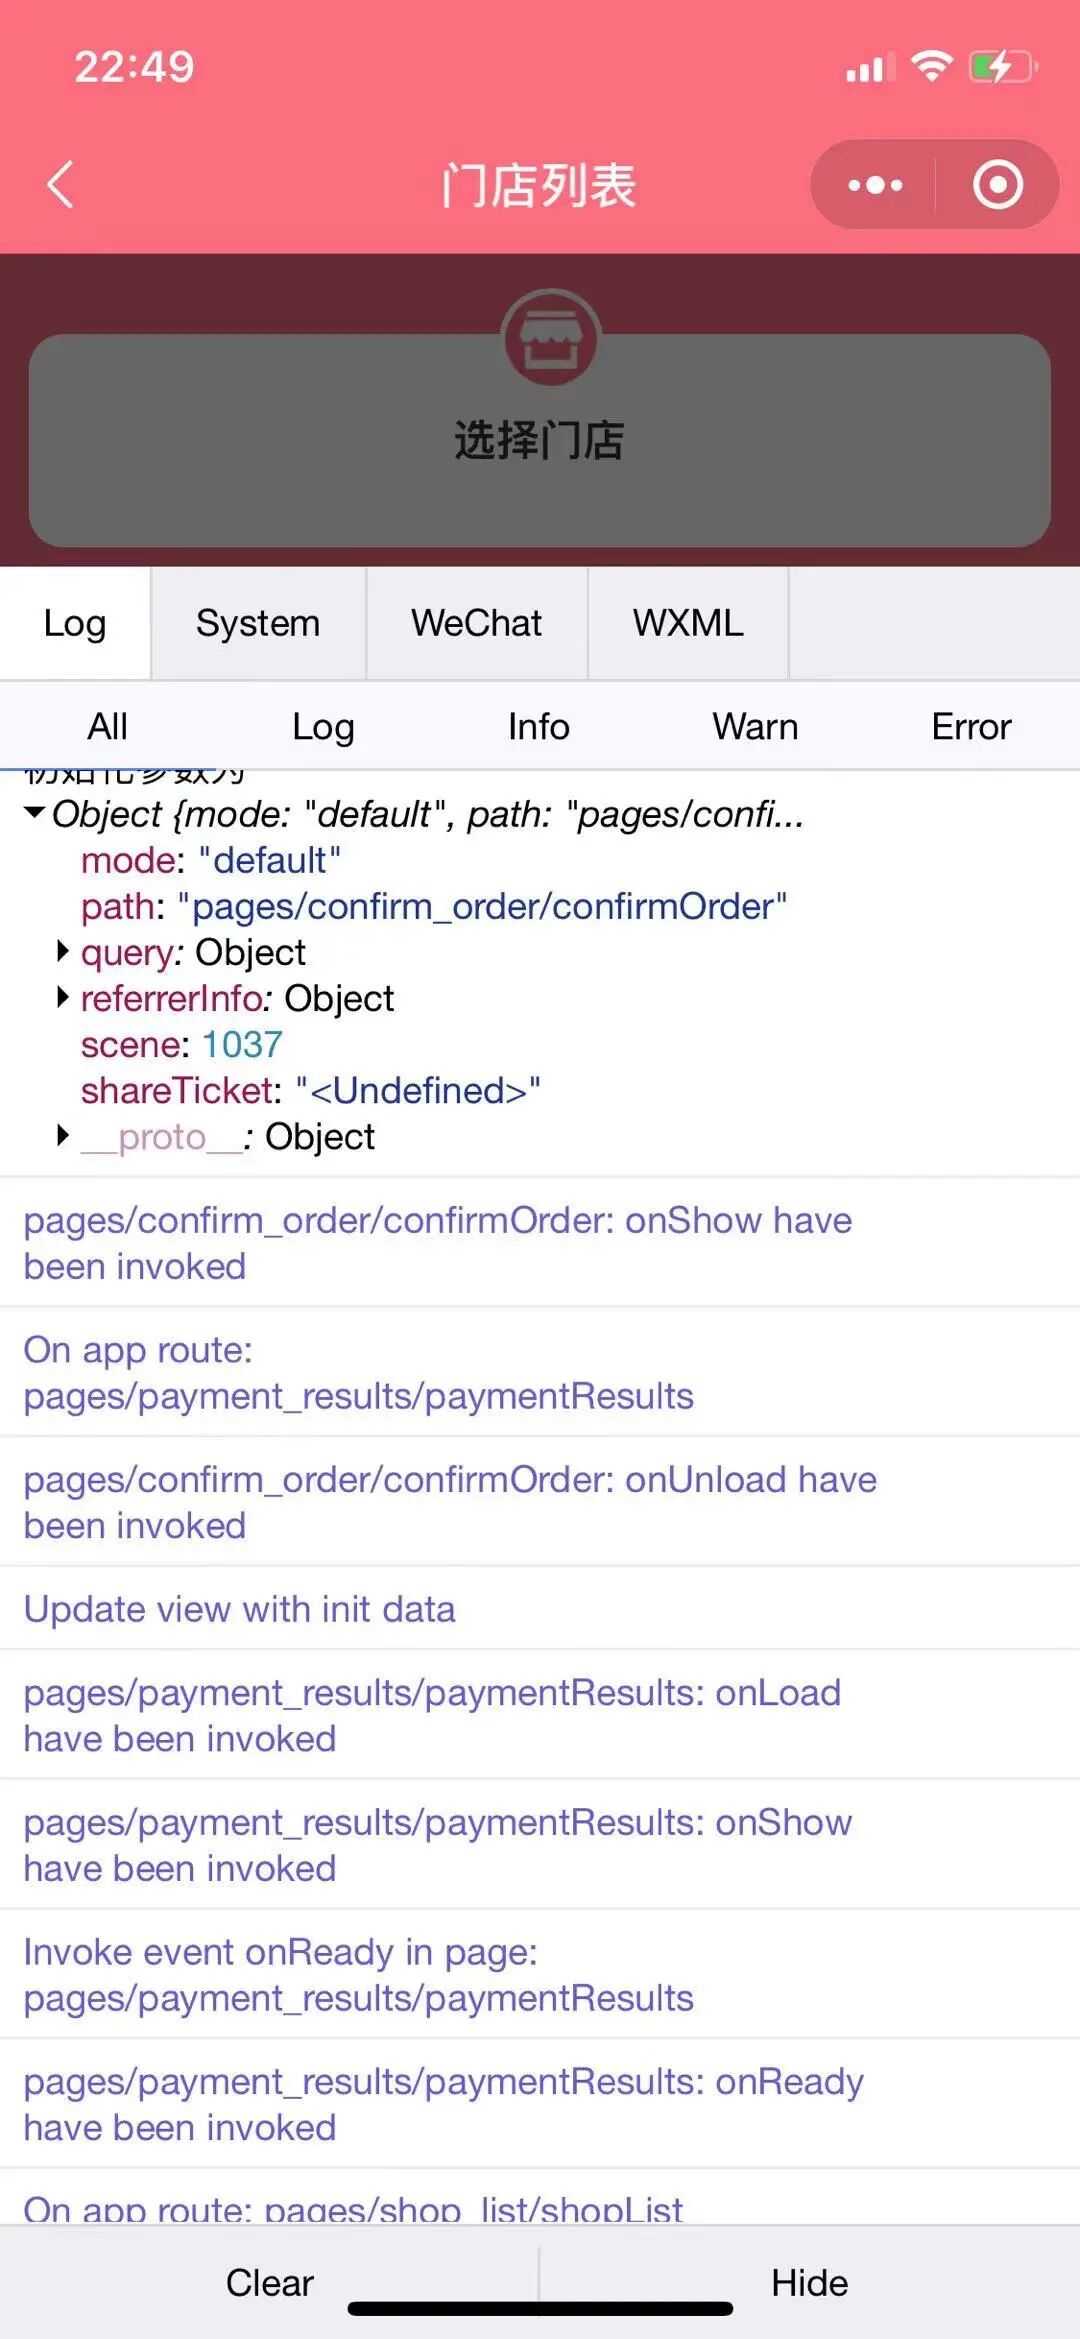Tap the cellular signal bars icon
The image size is (1080, 2339).
[x=869, y=69]
